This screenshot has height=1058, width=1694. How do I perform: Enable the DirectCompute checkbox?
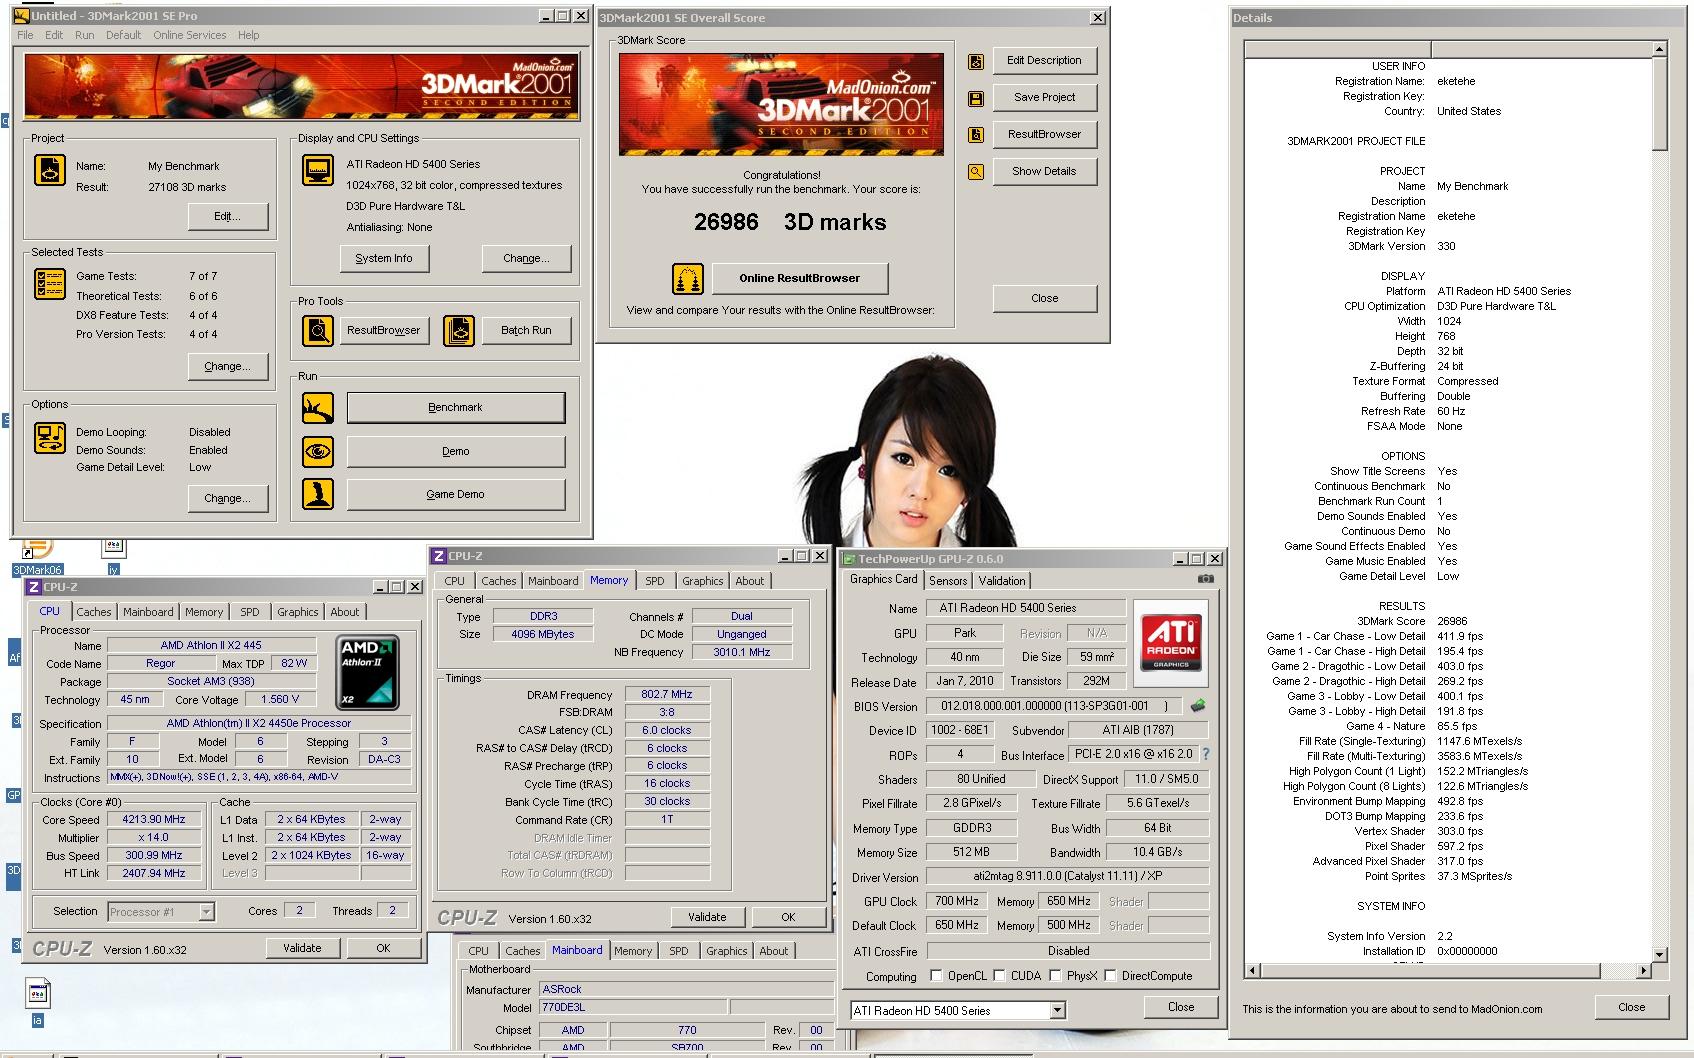(1110, 976)
